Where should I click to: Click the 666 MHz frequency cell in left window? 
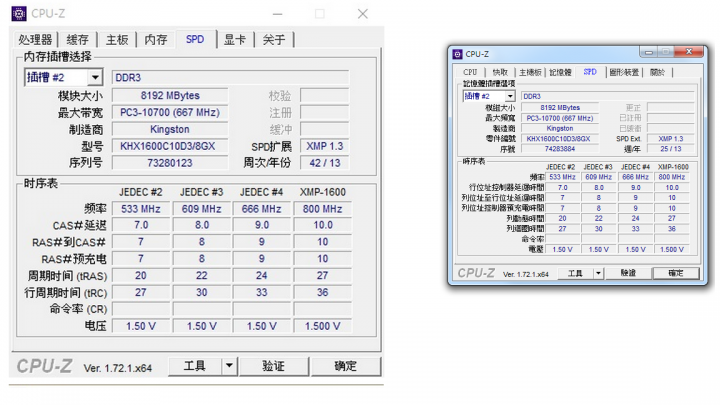[x=262, y=209]
